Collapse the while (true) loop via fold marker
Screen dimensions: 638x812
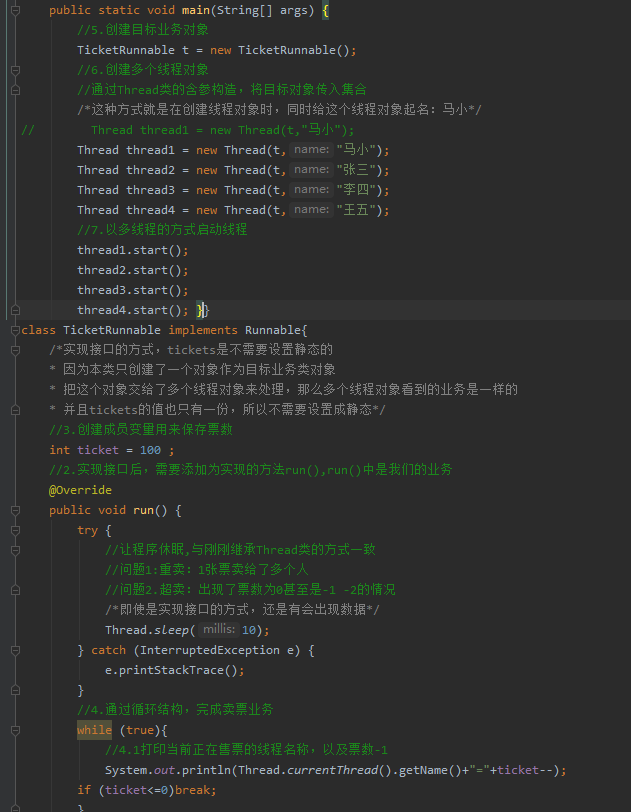tap(16, 730)
